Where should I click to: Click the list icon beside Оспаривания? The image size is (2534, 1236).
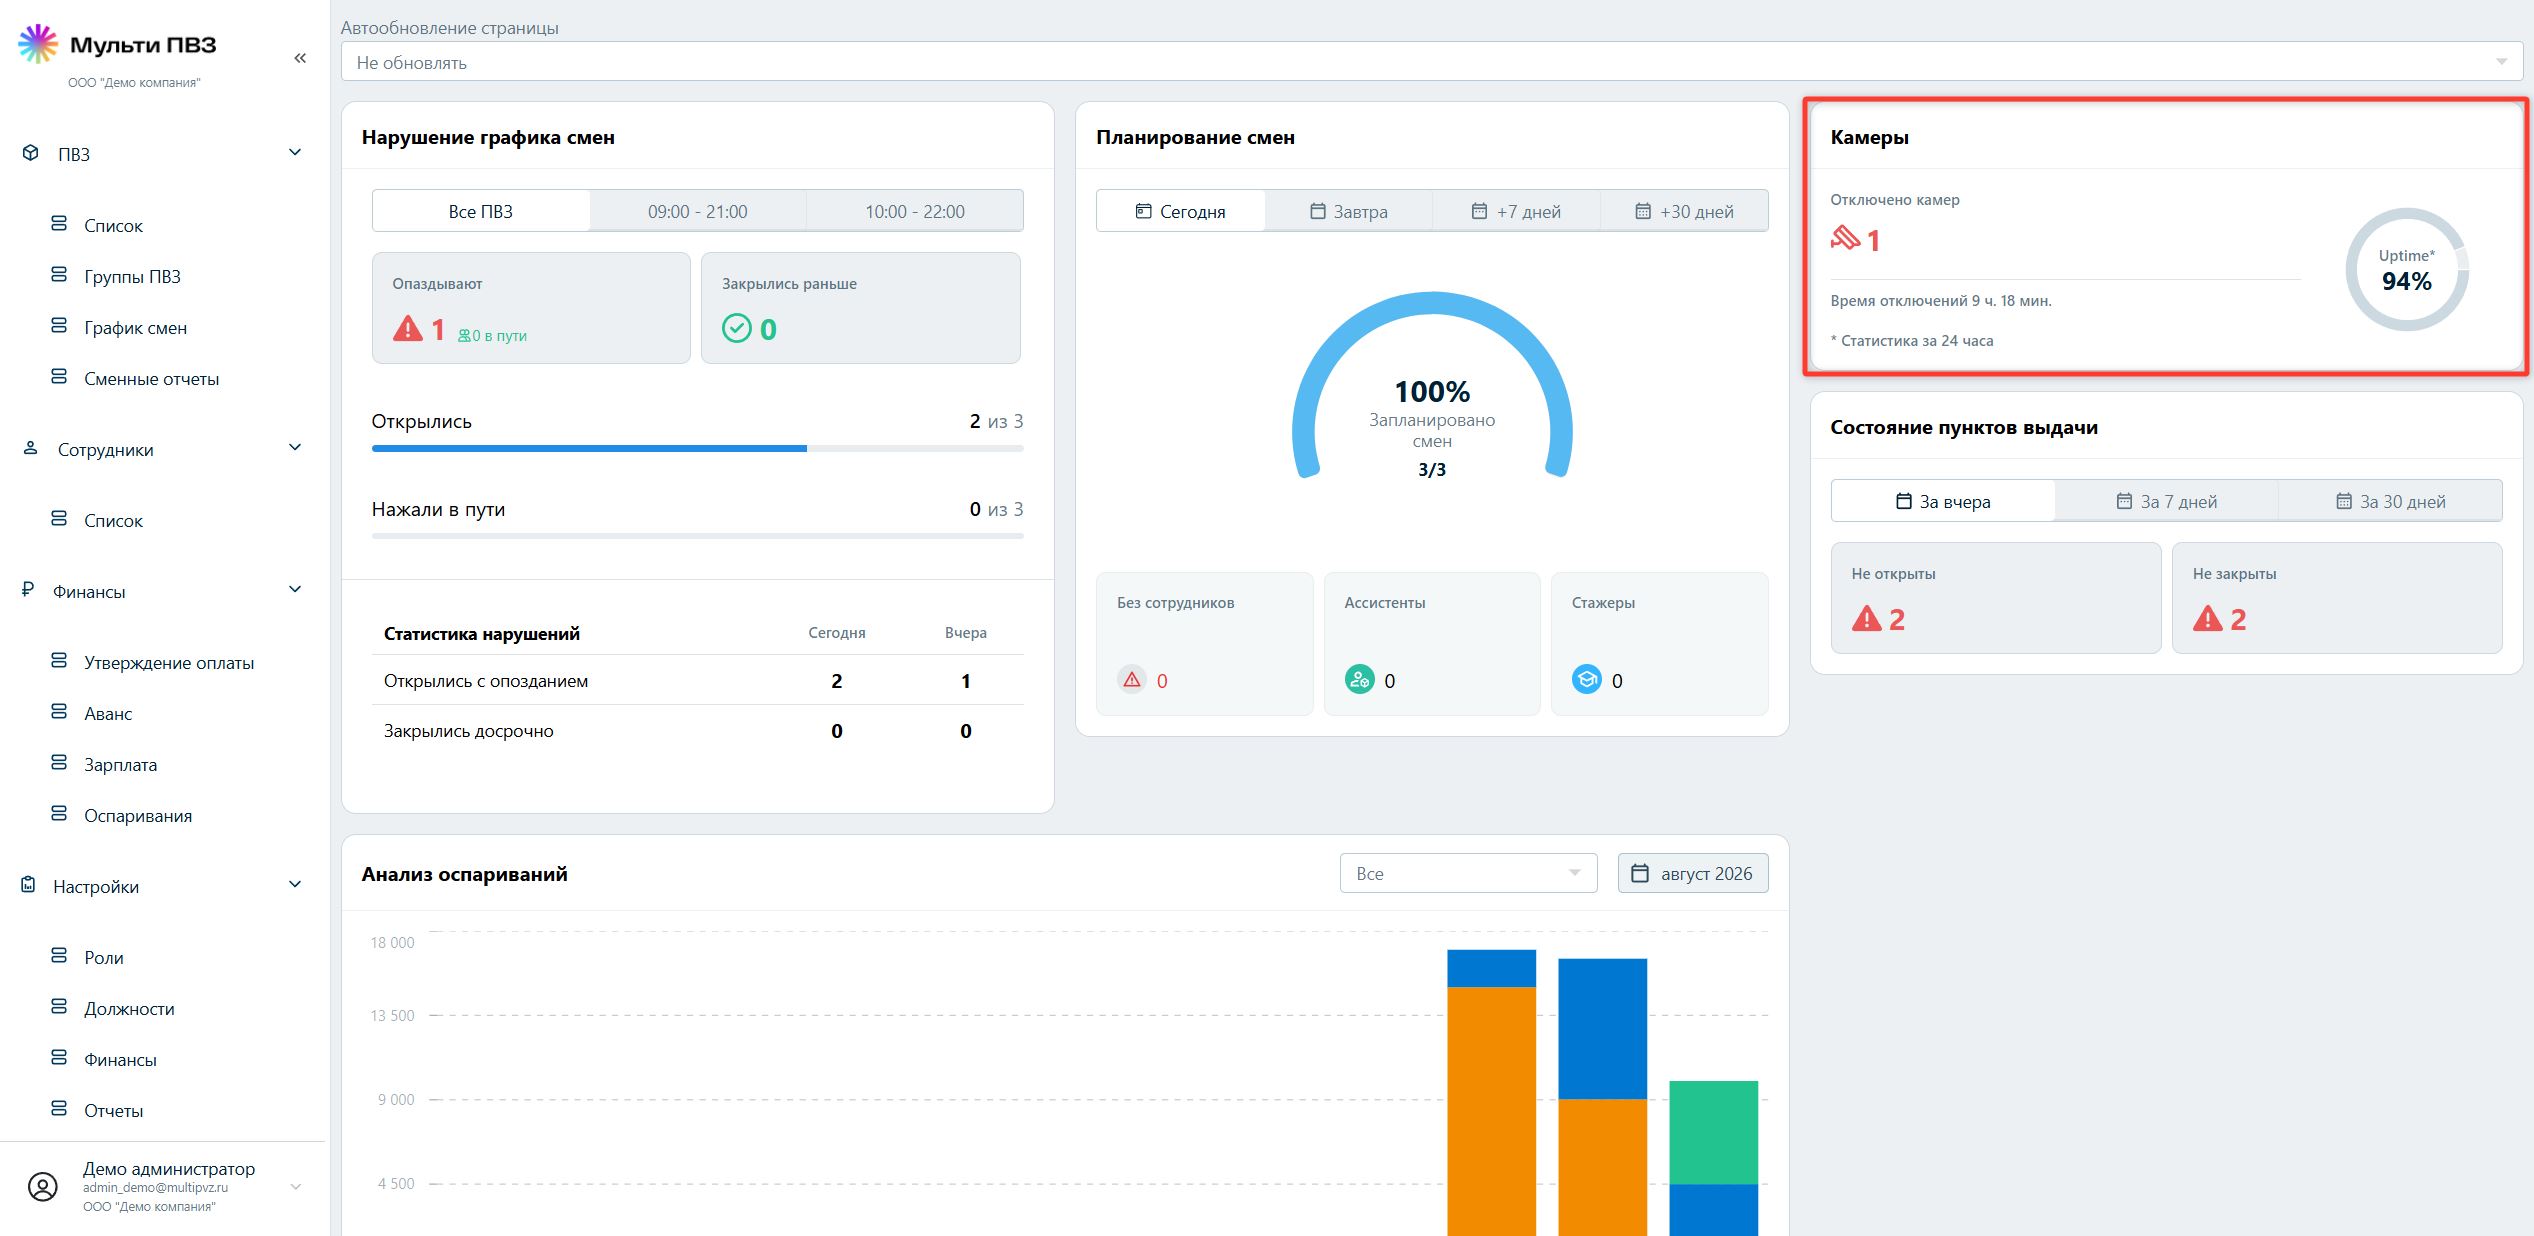(59, 814)
